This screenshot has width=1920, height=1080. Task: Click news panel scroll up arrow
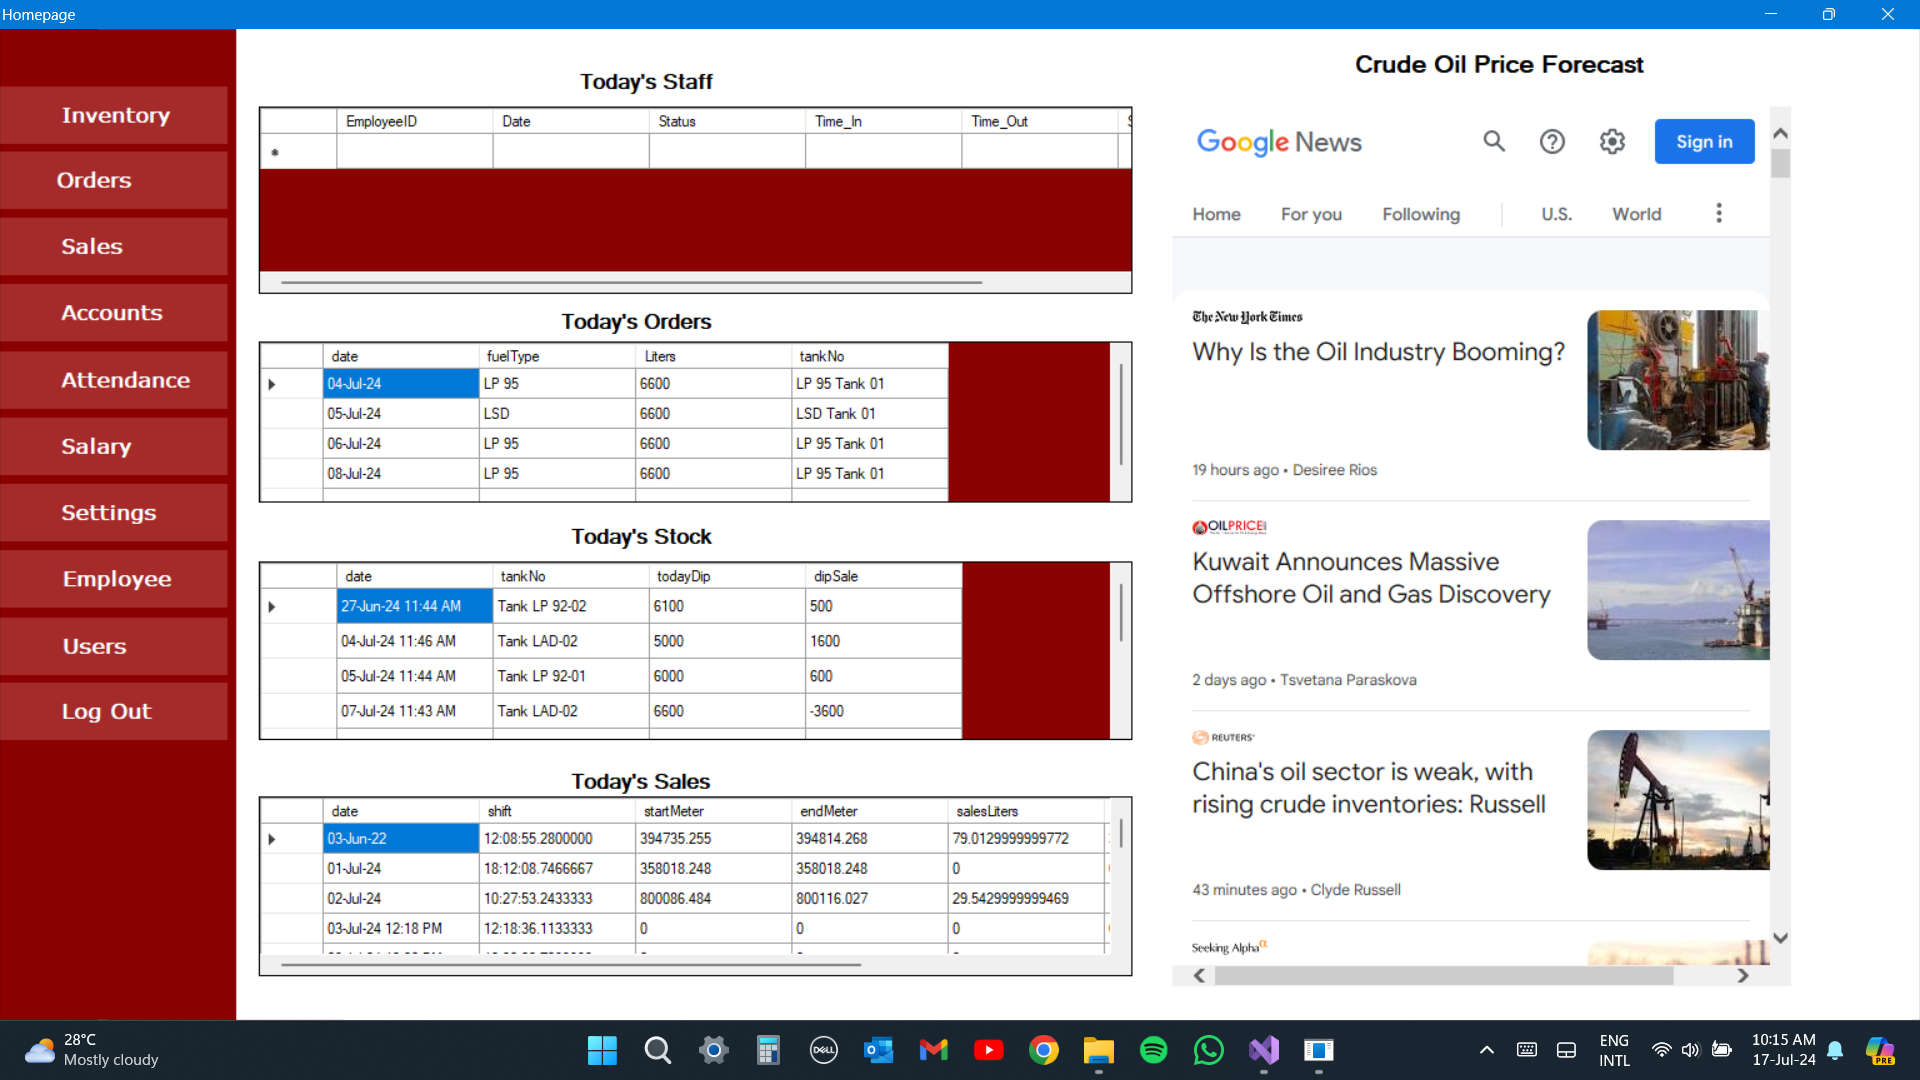pos(1780,133)
